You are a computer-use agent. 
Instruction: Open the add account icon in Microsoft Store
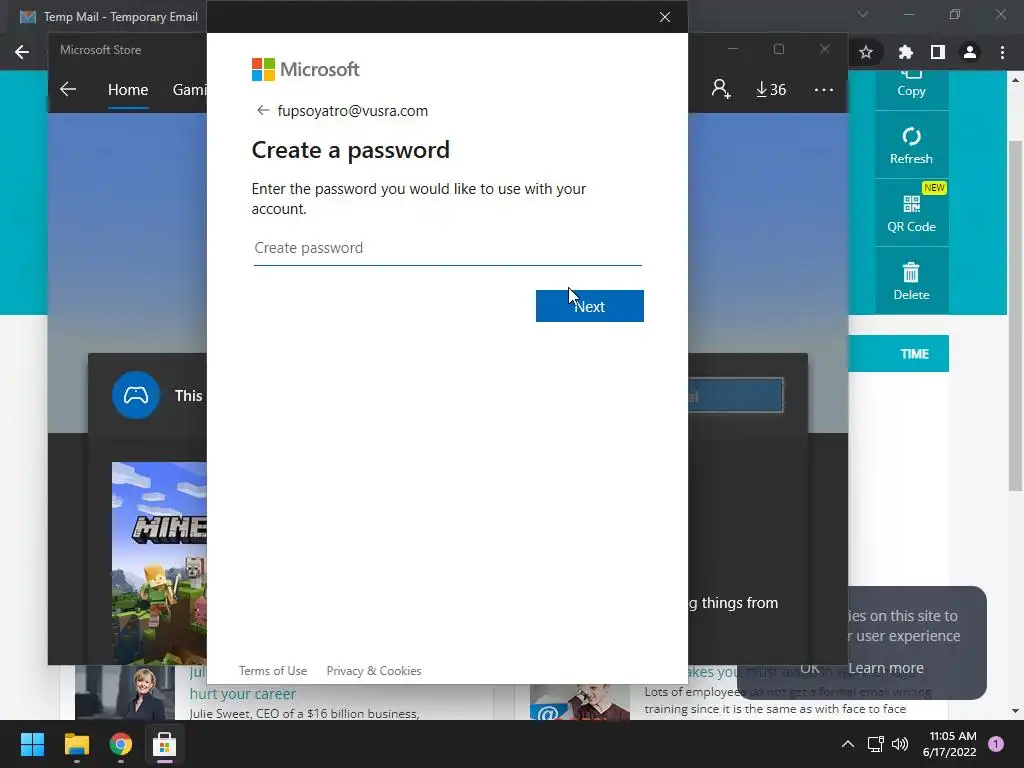tap(721, 89)
